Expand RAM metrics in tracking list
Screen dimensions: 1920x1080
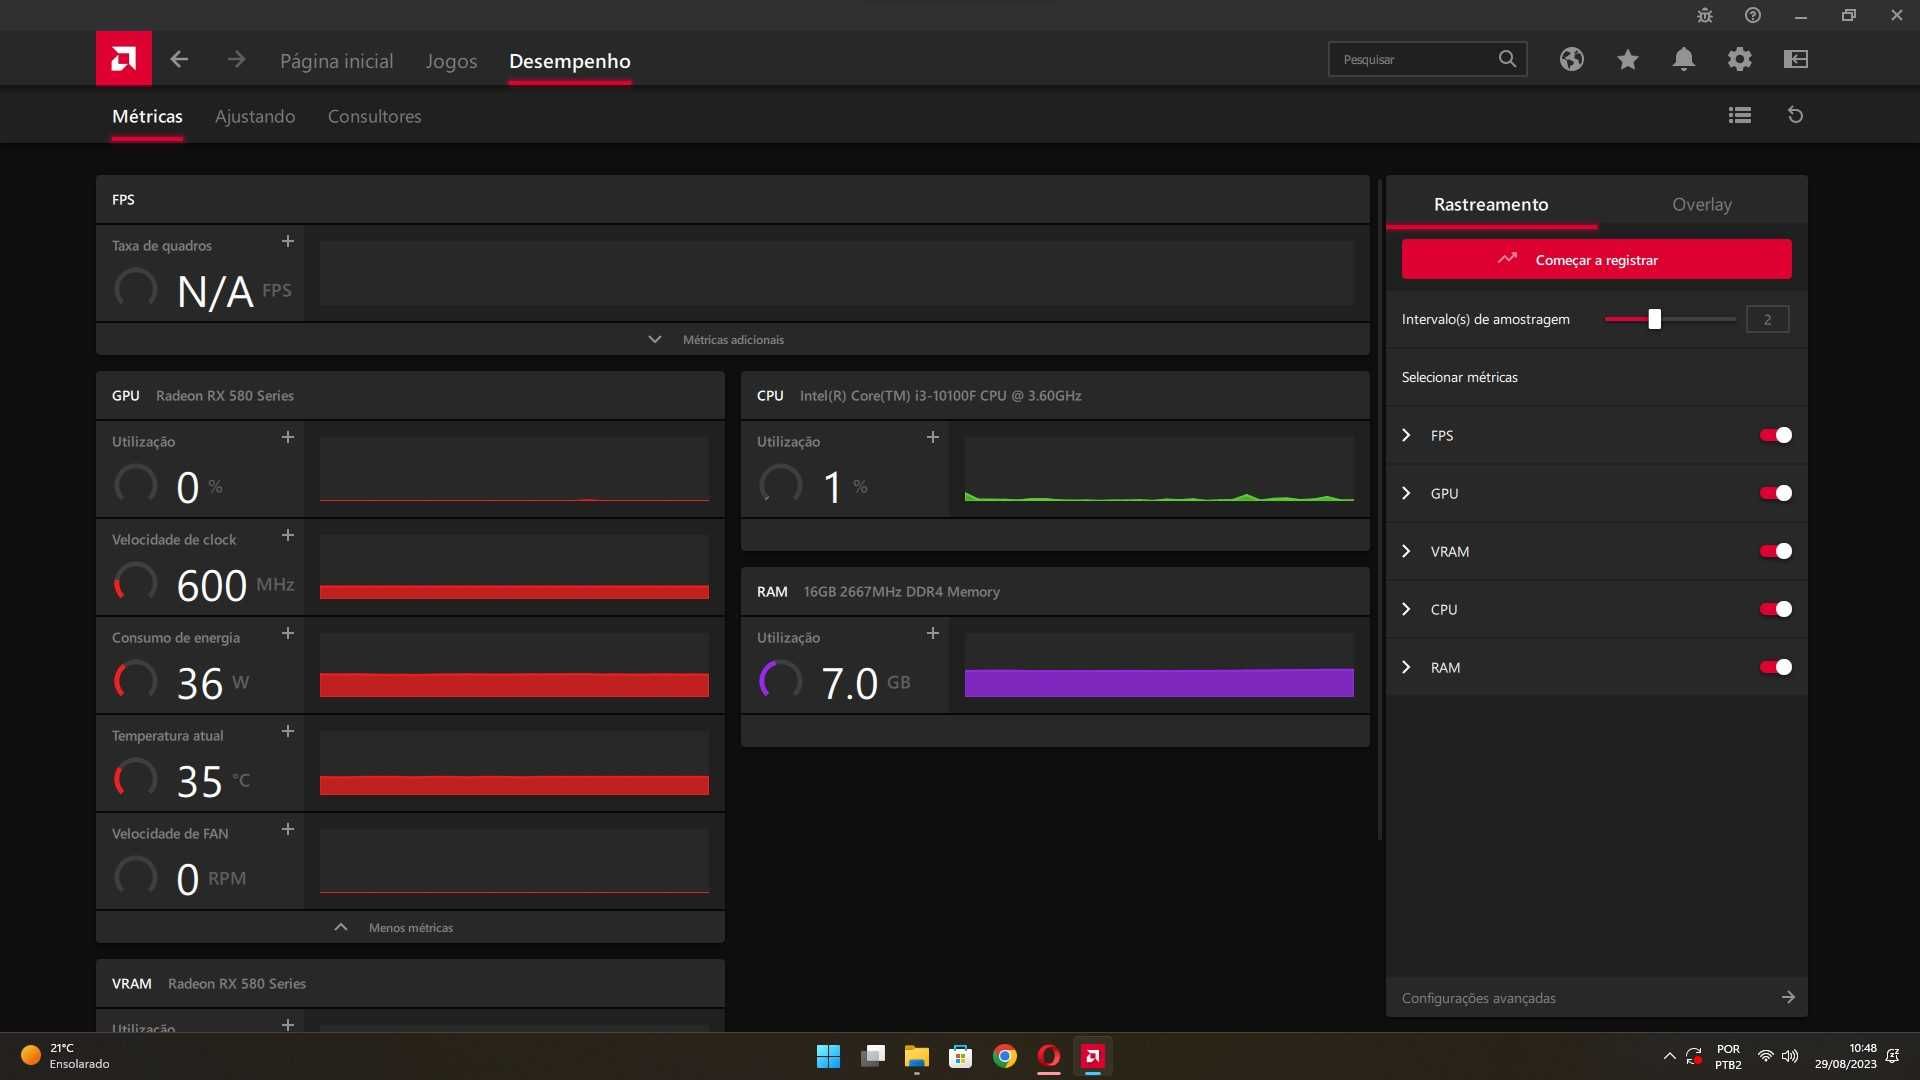pyautogui.click(x=1406, y=667)
